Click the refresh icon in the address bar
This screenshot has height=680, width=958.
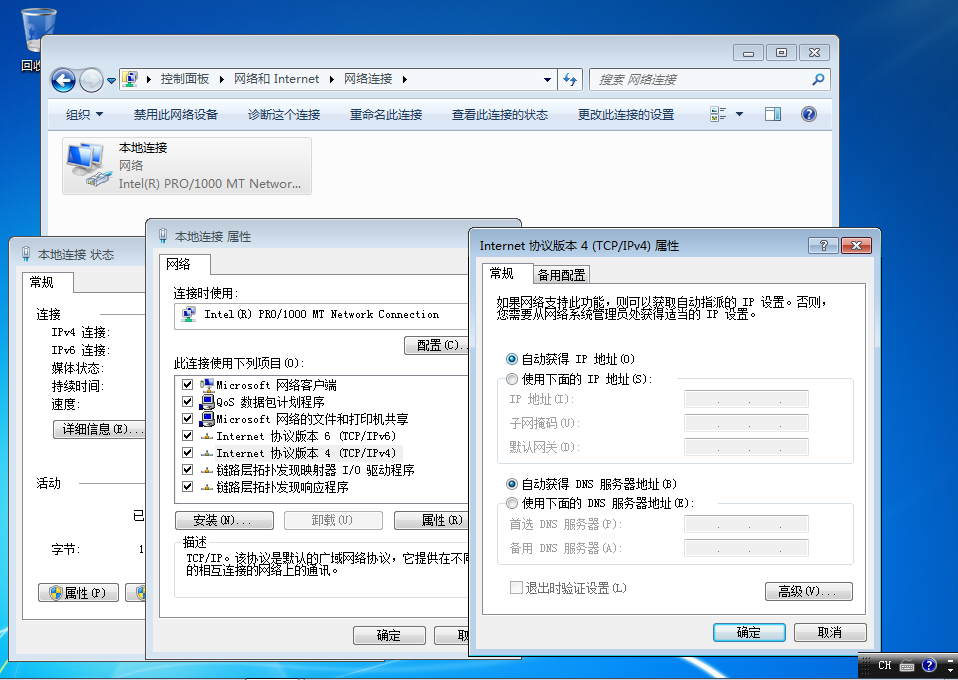coord(570,79)
